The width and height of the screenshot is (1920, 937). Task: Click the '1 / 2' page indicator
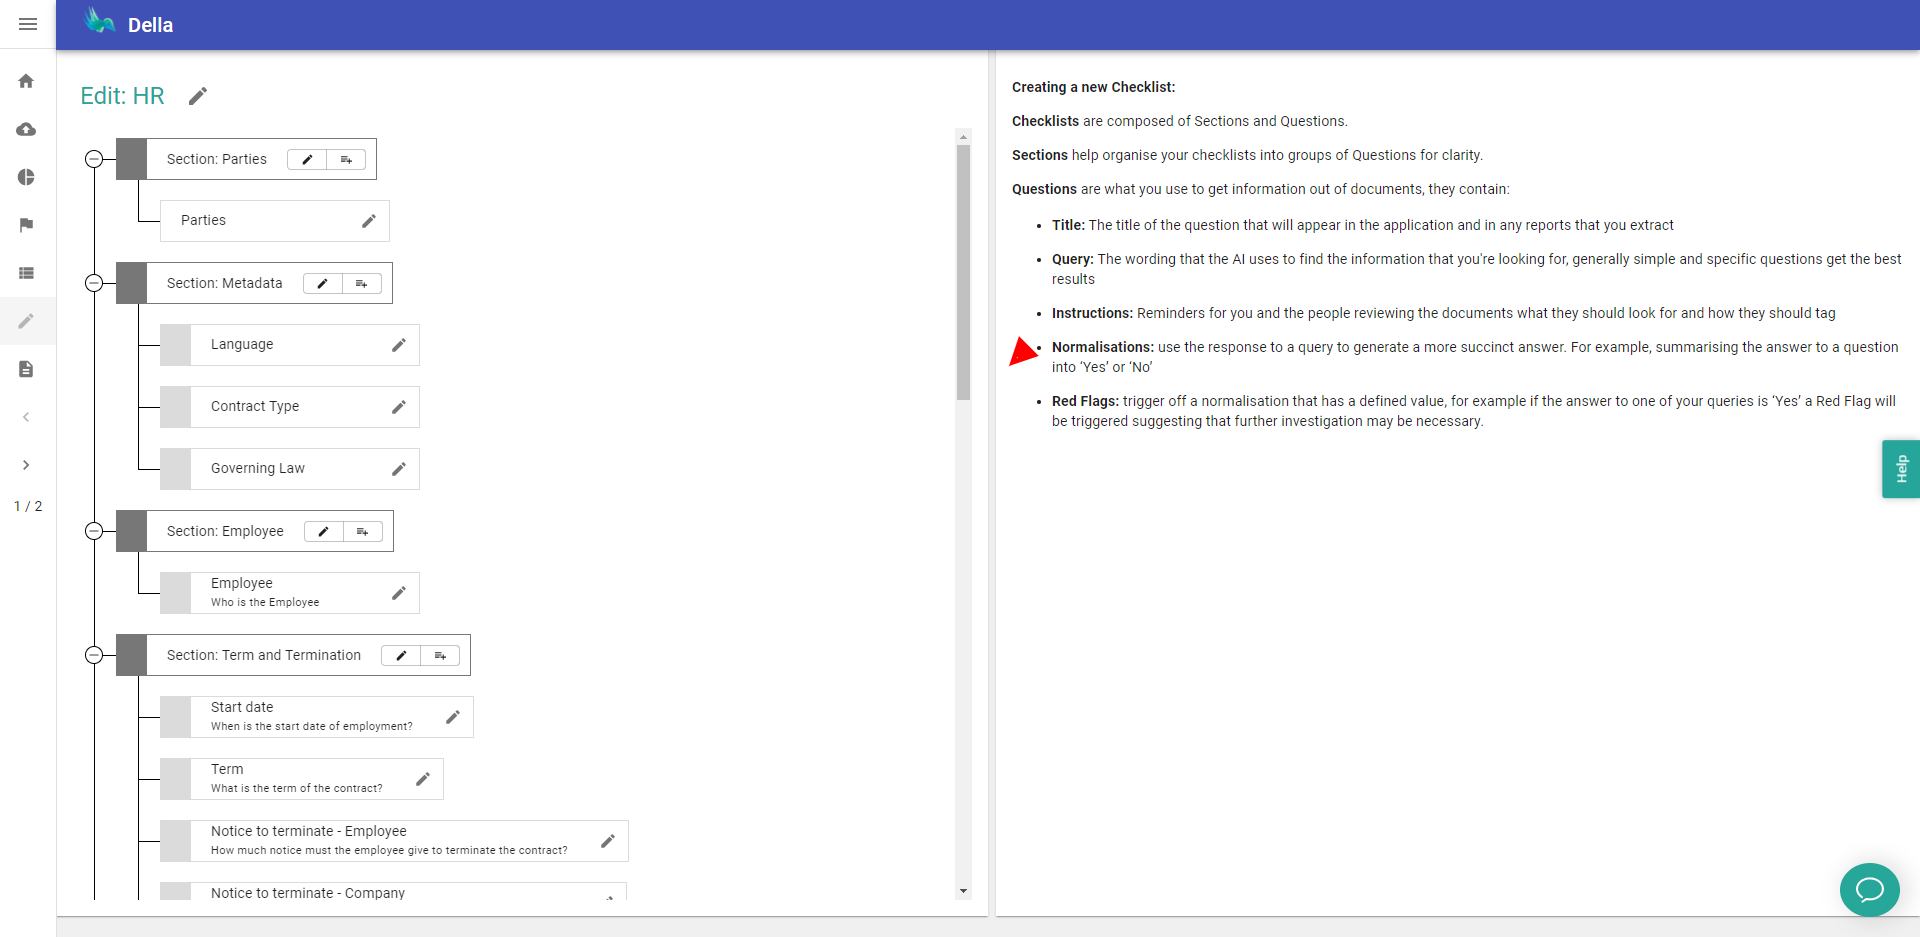click(x=28, y=506)
